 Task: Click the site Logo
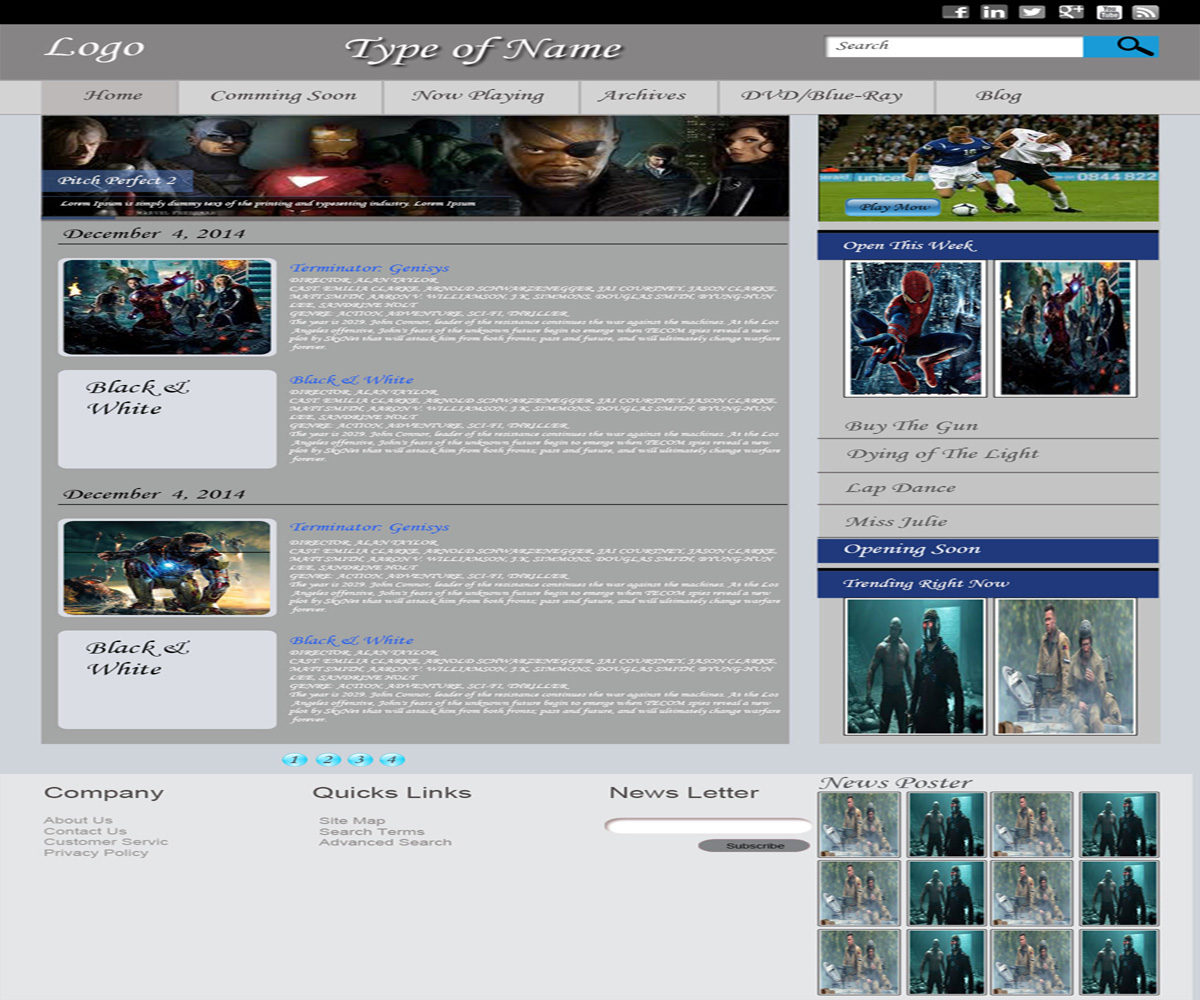click(95, 48)
